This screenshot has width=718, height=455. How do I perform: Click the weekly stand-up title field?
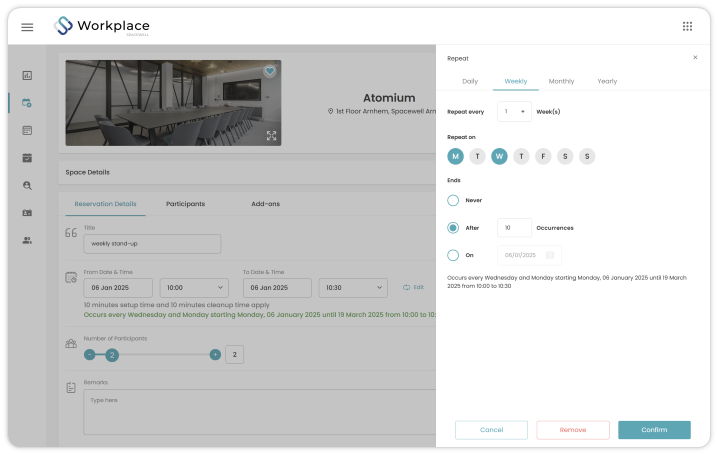click(x=152, y=244)
